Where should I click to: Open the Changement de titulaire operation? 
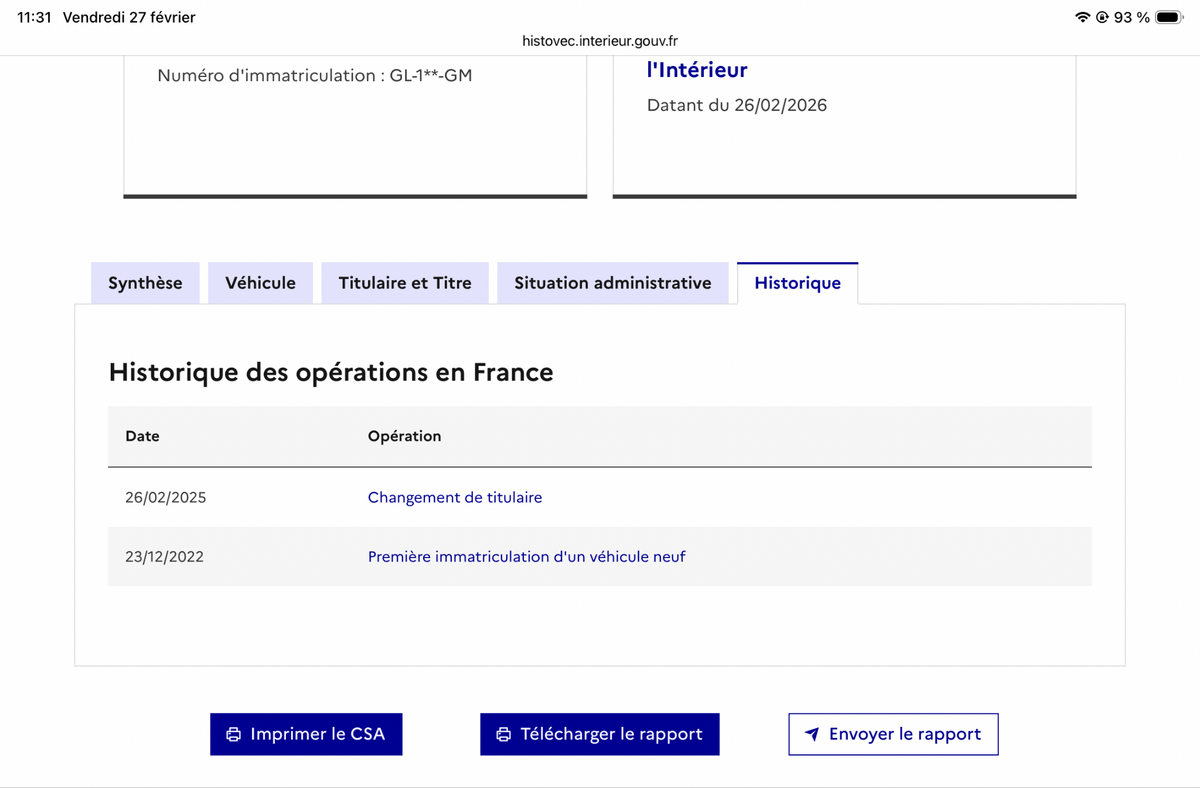[455, 497]
